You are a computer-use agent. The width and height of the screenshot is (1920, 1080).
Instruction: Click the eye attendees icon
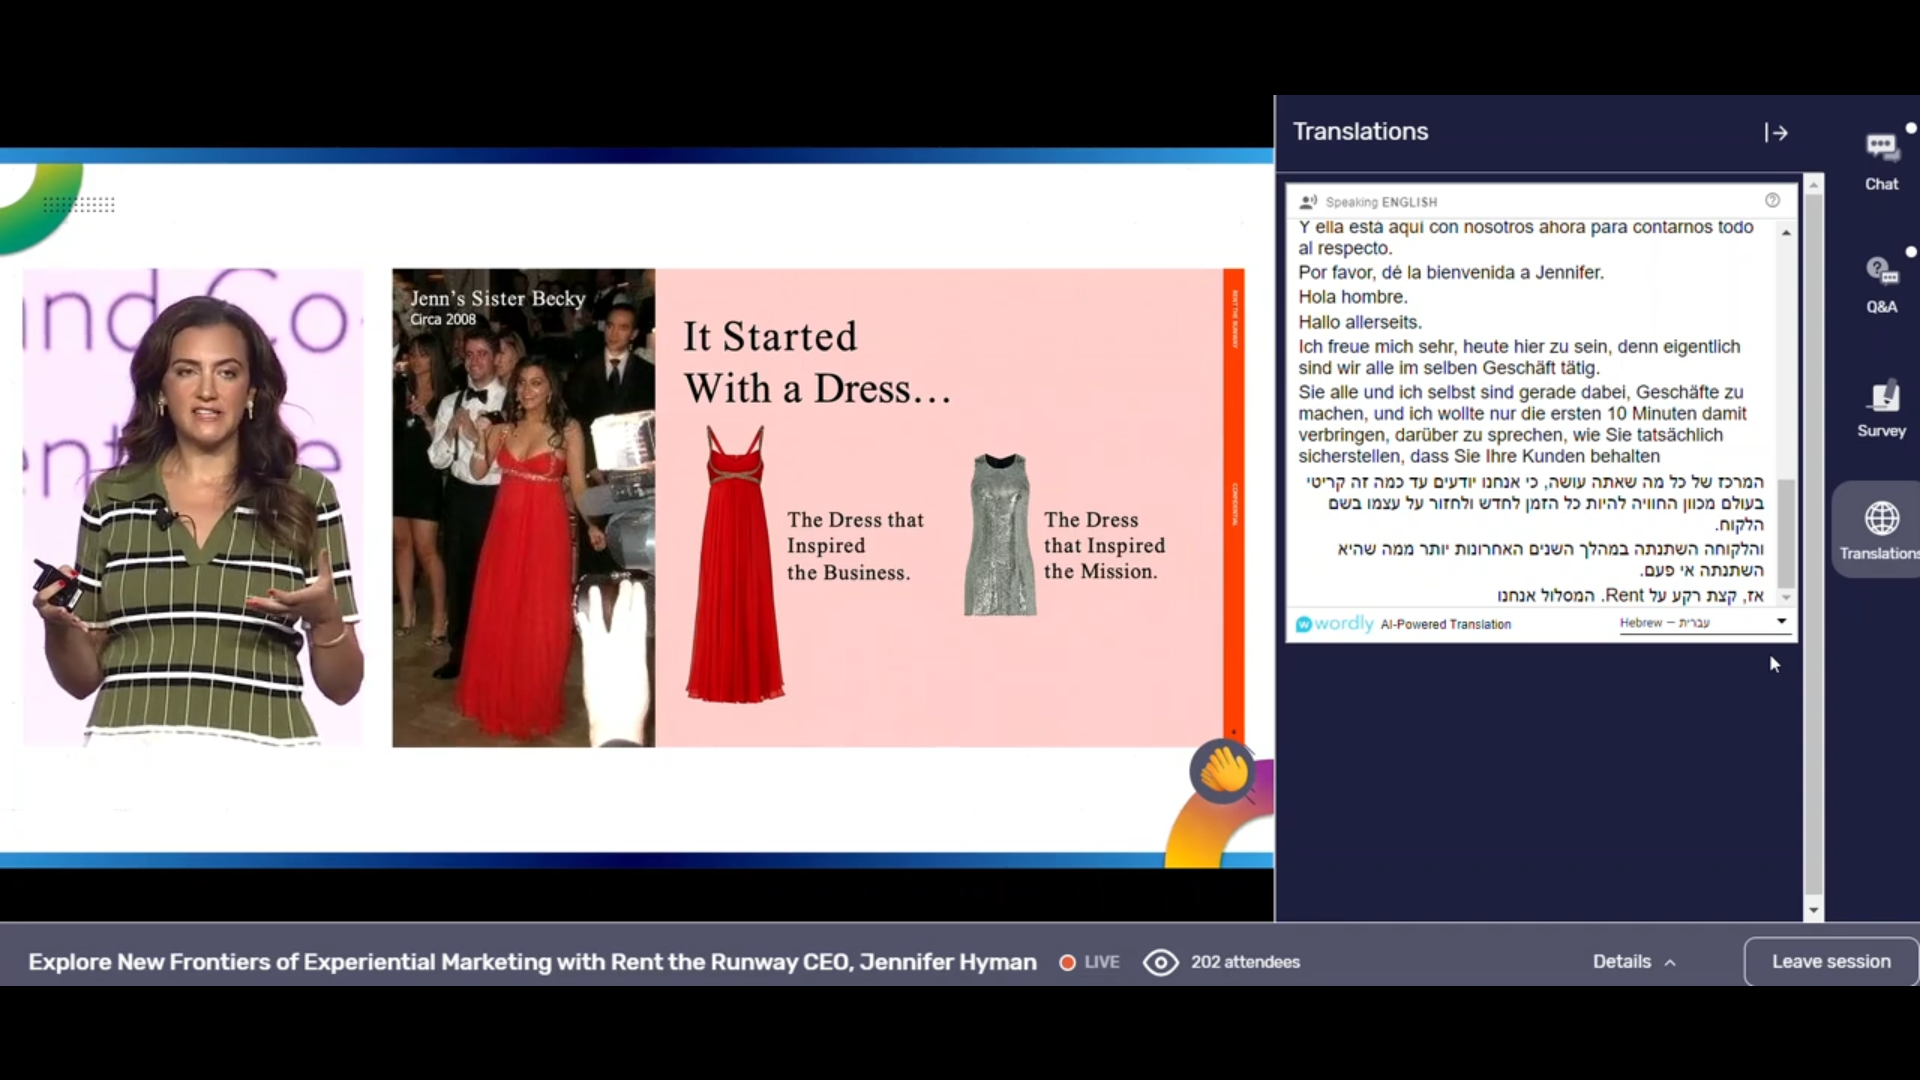click(x=1160, y=962)
